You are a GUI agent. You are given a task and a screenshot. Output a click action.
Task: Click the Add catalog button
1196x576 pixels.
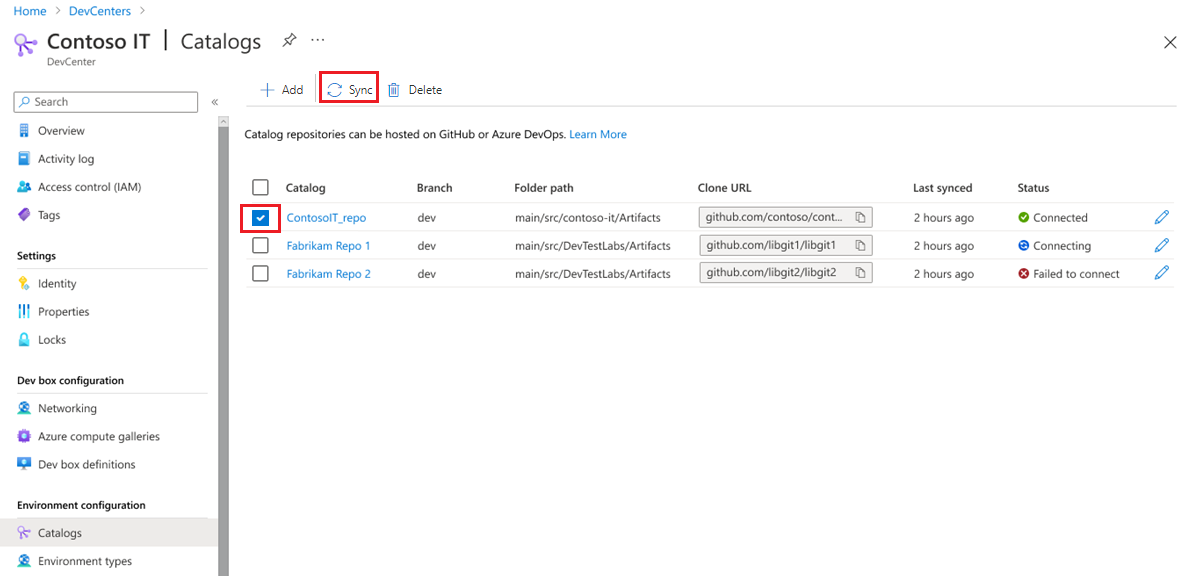click(x=281, y=90)
